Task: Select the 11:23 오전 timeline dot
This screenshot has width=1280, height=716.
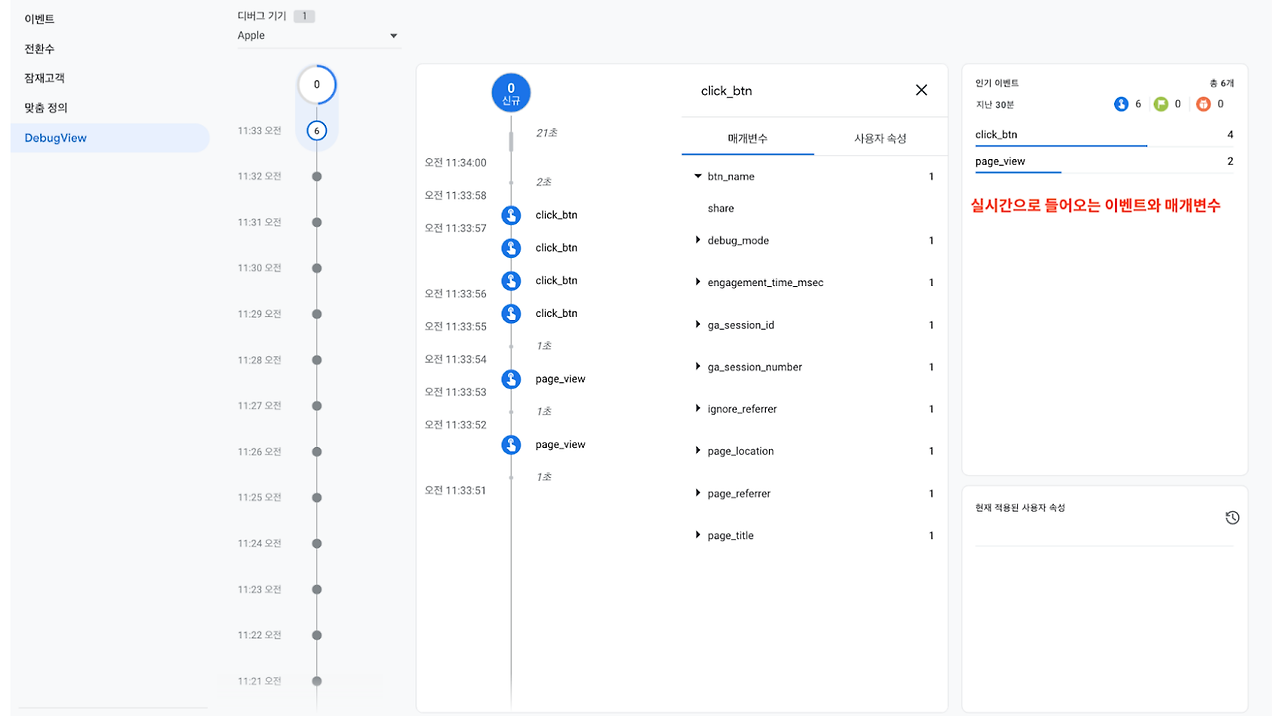Action: 317,589
